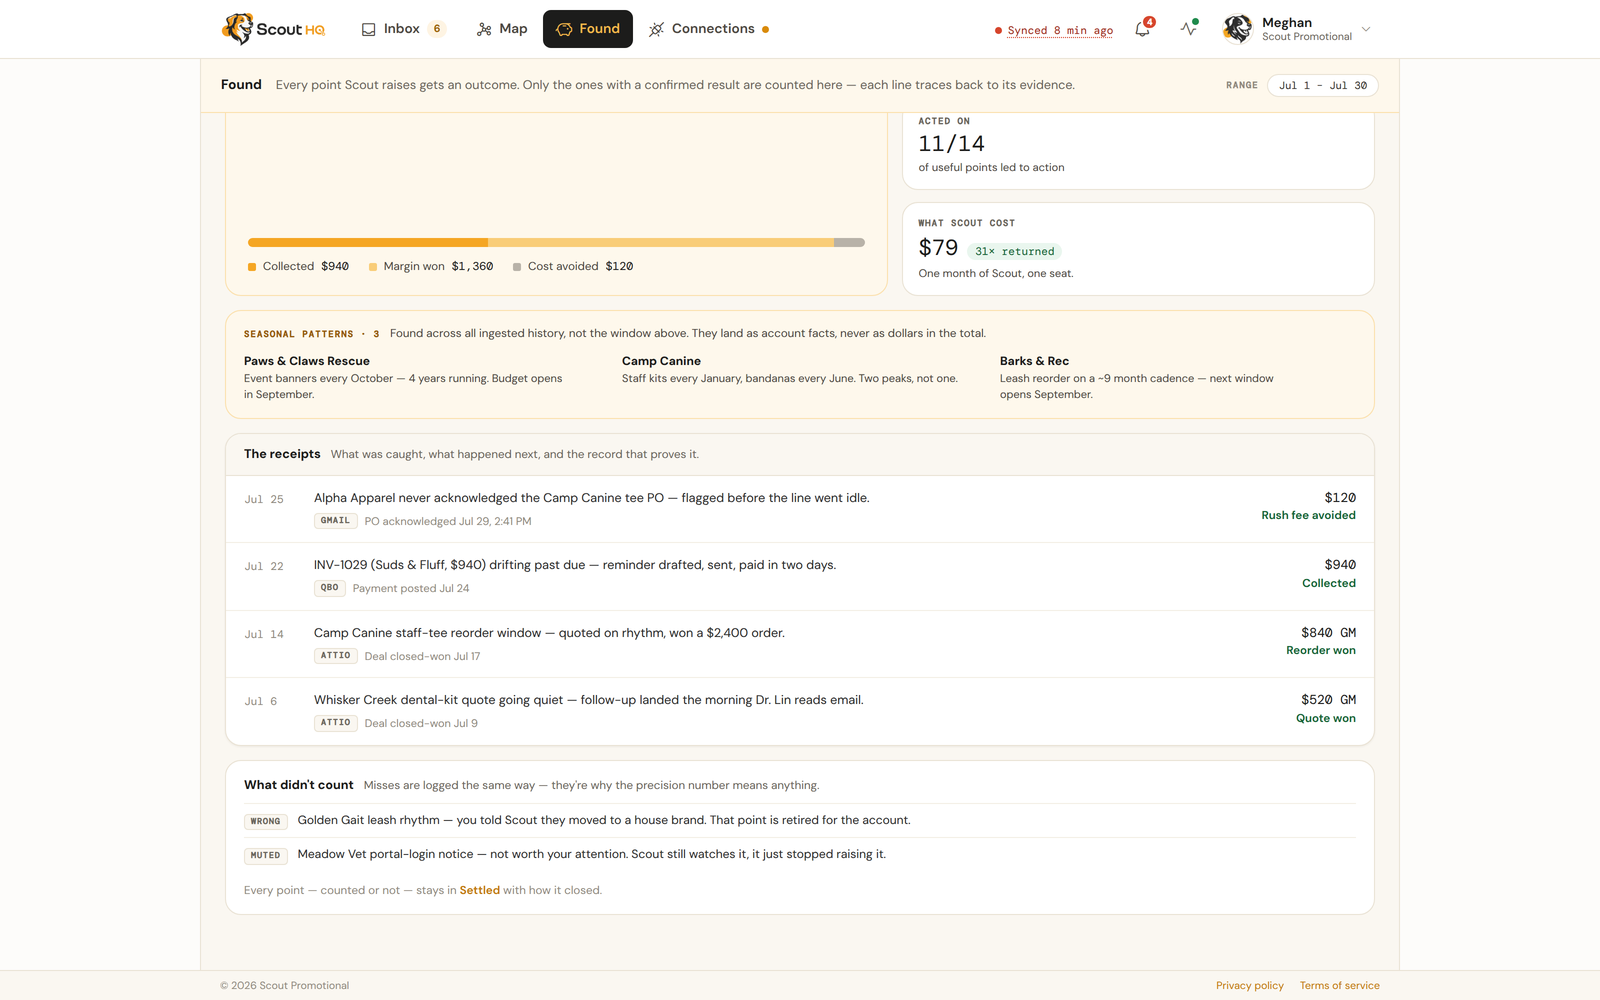This screenshot has width=1600, height=1000.
Task: Click the WRONG tag on Golden Gait
Action: tap(265, 821)
